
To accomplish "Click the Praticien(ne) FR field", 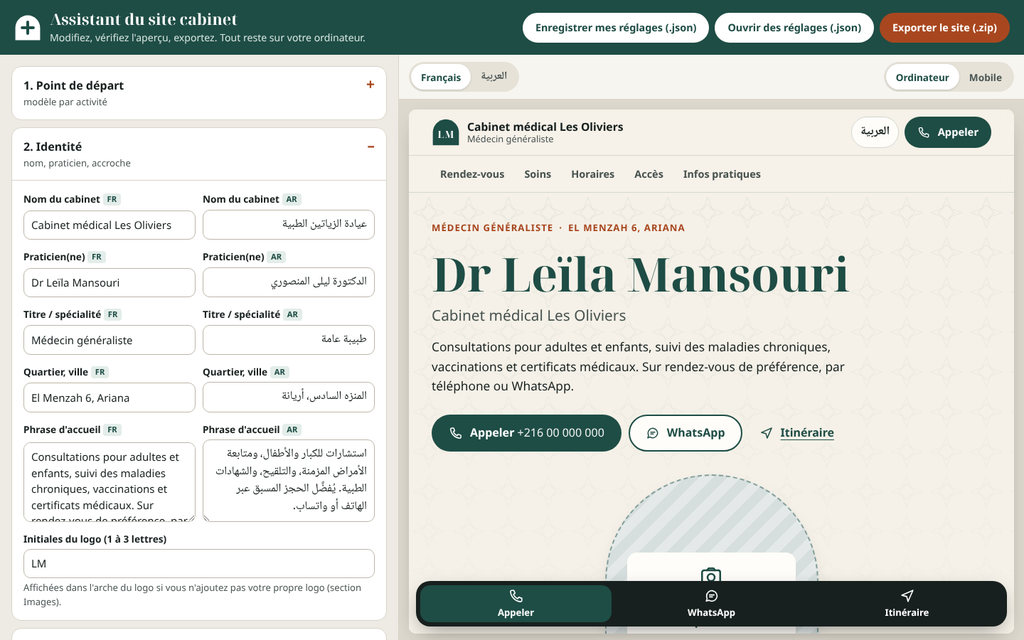I will click(109, 283).
